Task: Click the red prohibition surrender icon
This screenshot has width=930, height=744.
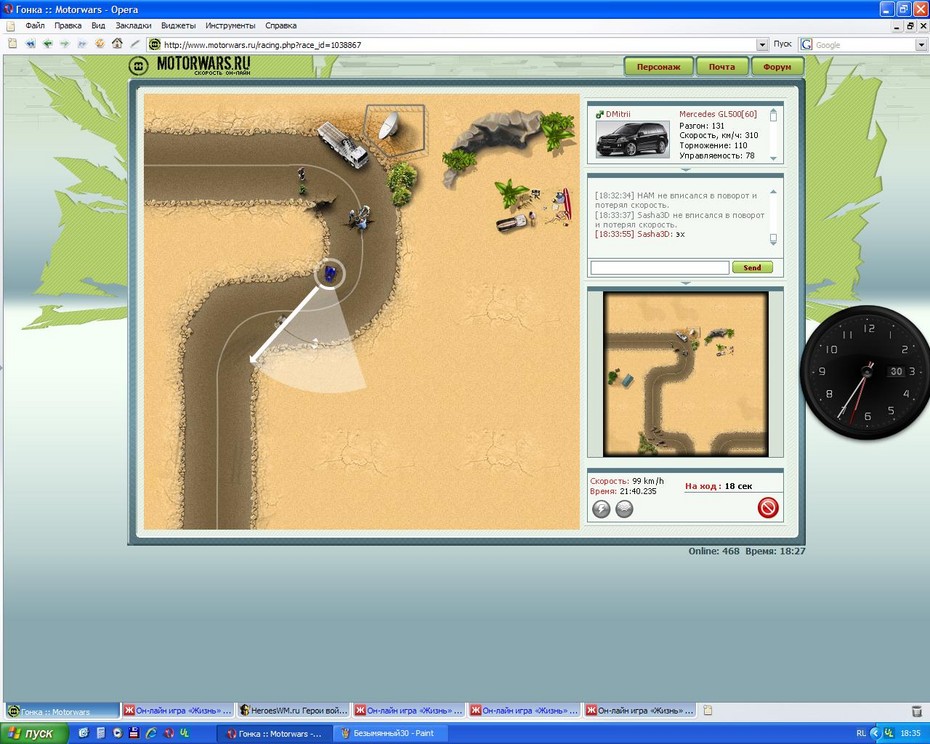Action: [767, 507]
